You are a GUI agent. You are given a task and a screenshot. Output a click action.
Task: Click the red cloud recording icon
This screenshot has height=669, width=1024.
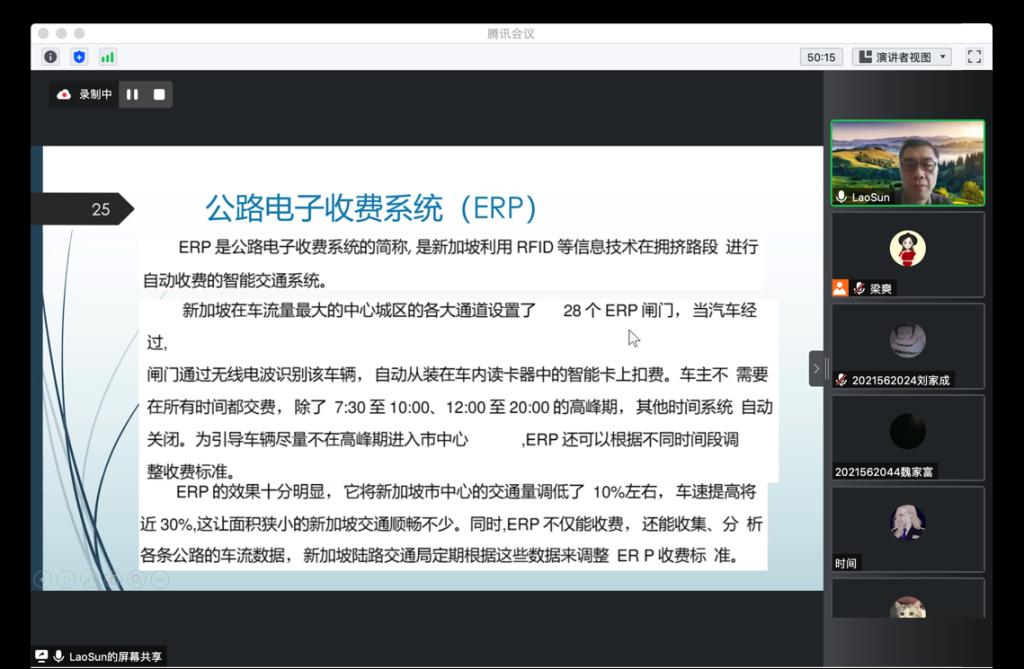pyautogui.click(x=64, y=95)
